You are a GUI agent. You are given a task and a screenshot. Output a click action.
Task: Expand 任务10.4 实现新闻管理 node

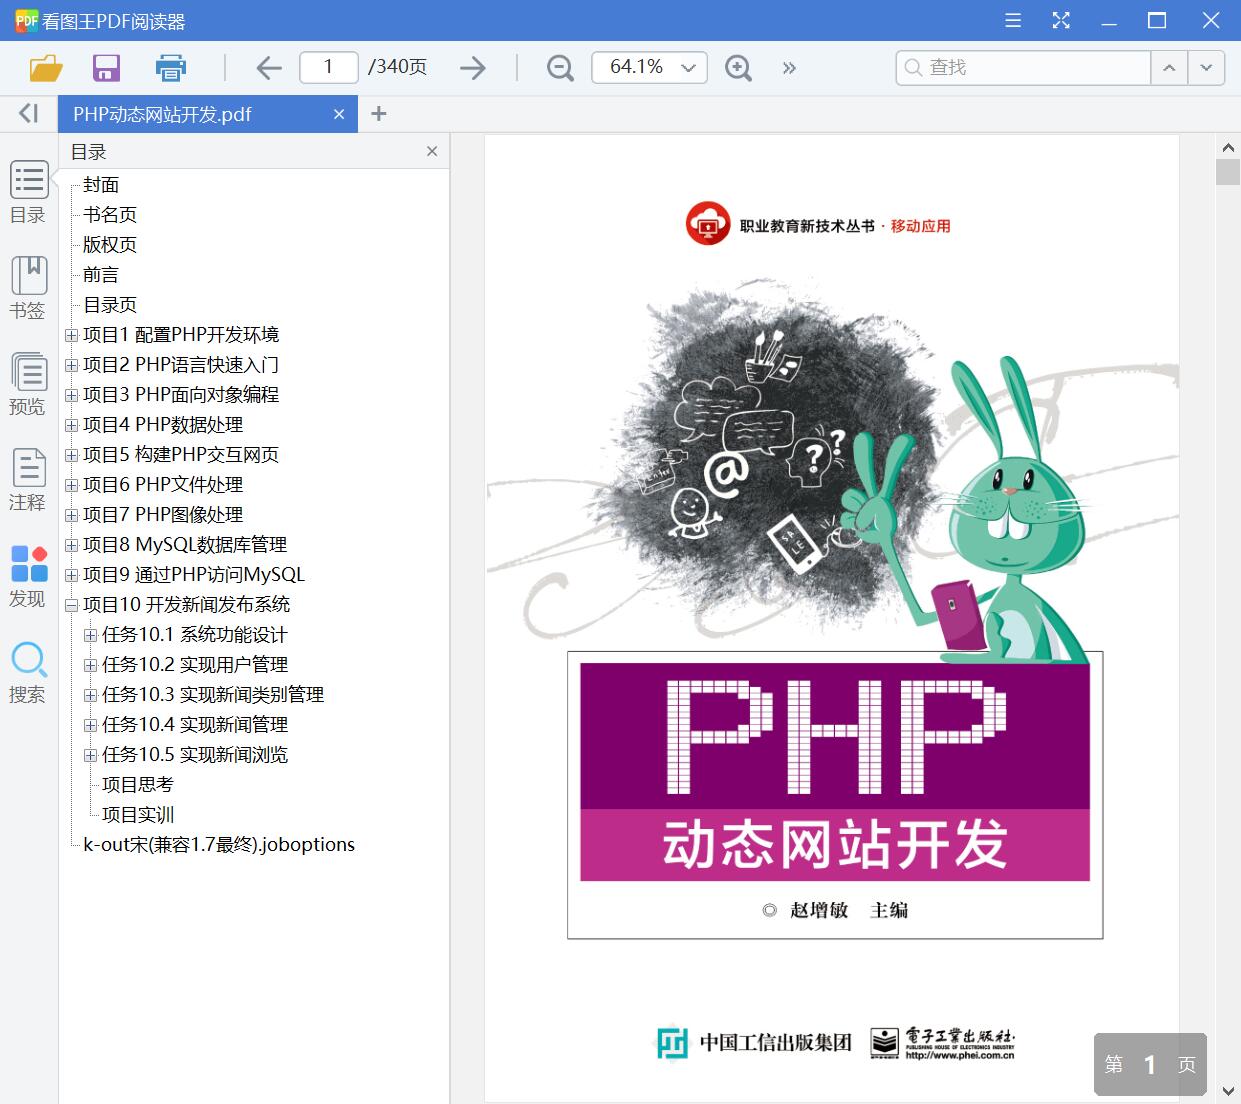coord(91,725)
